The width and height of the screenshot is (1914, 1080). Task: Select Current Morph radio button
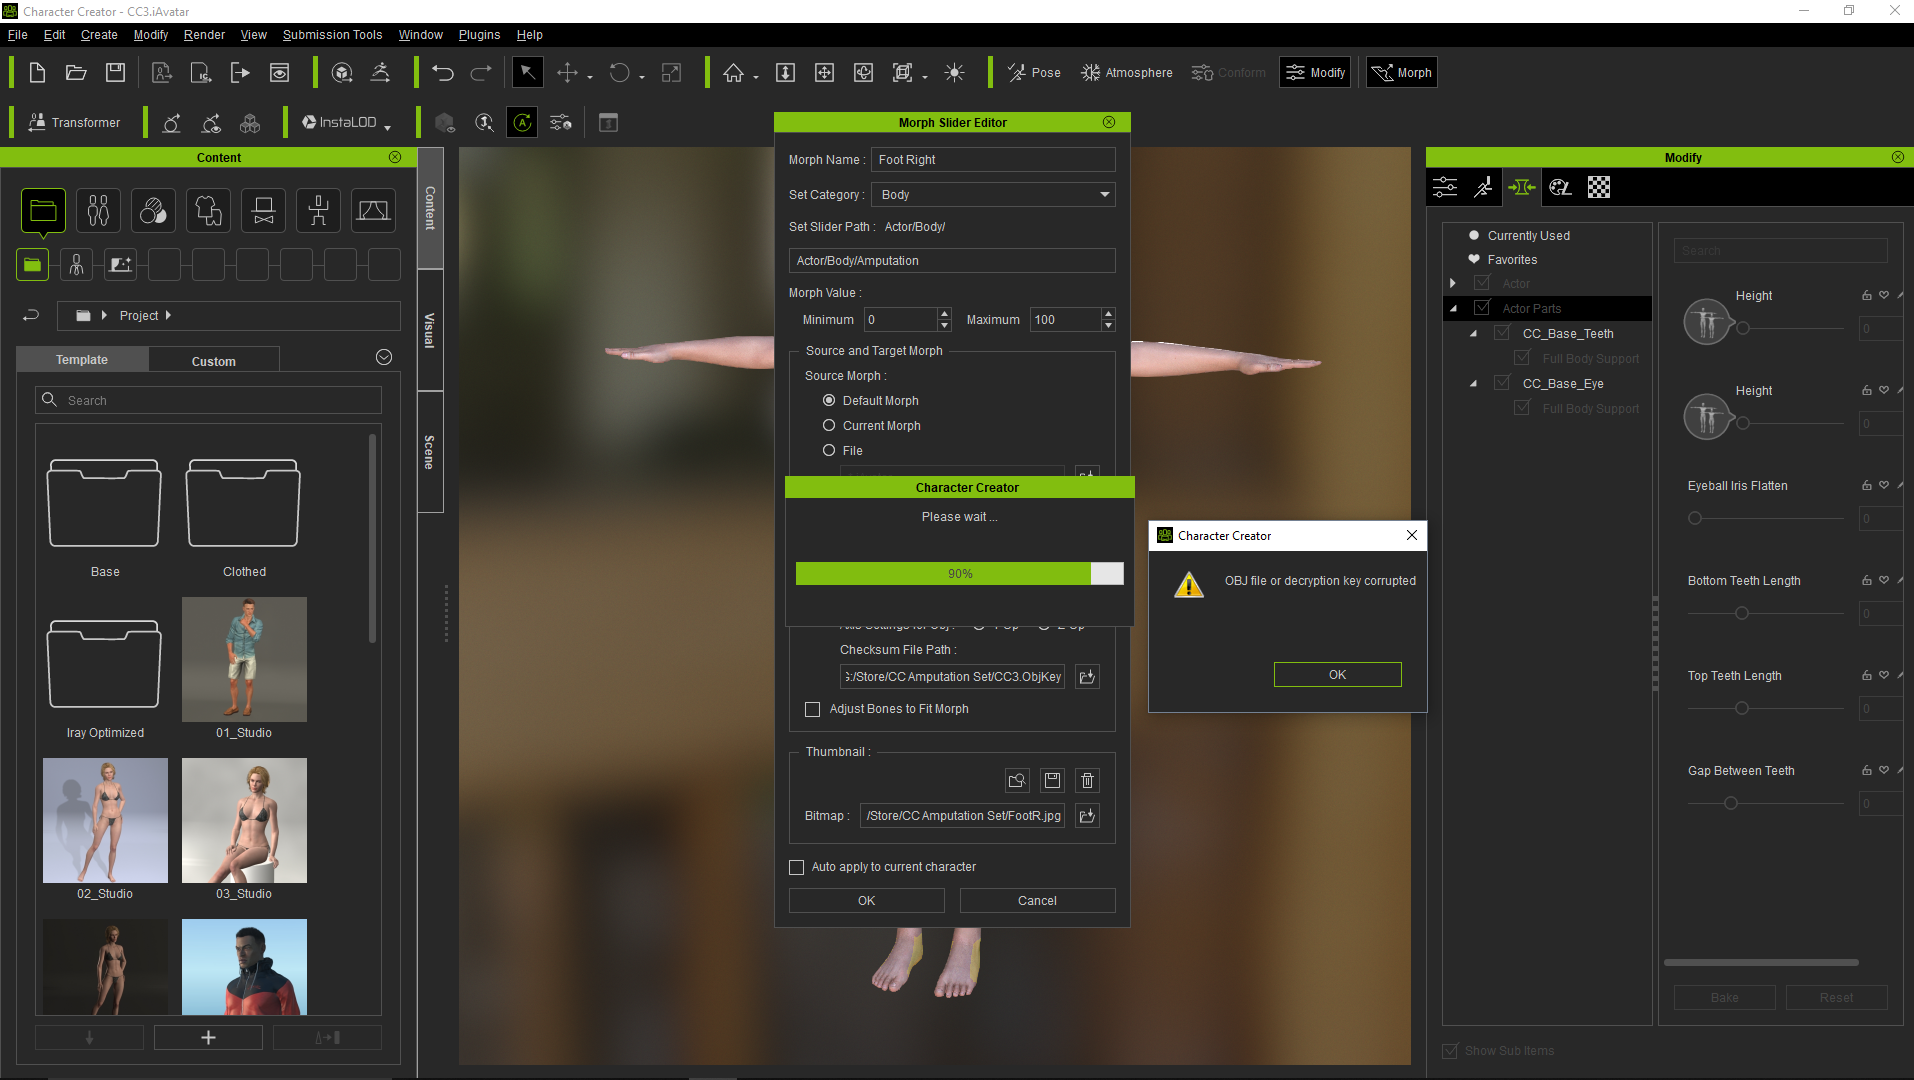[829, 425]
